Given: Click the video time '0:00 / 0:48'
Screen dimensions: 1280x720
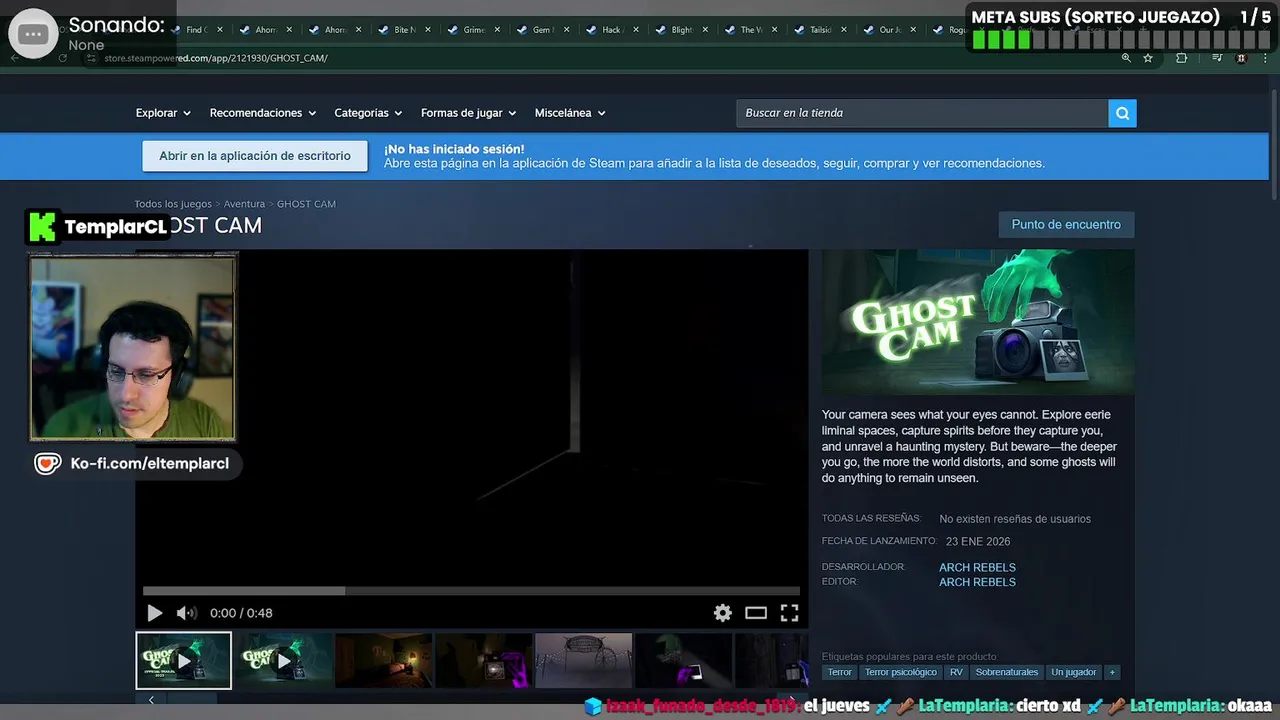Looking at the screenshot, I should [241, 613].
